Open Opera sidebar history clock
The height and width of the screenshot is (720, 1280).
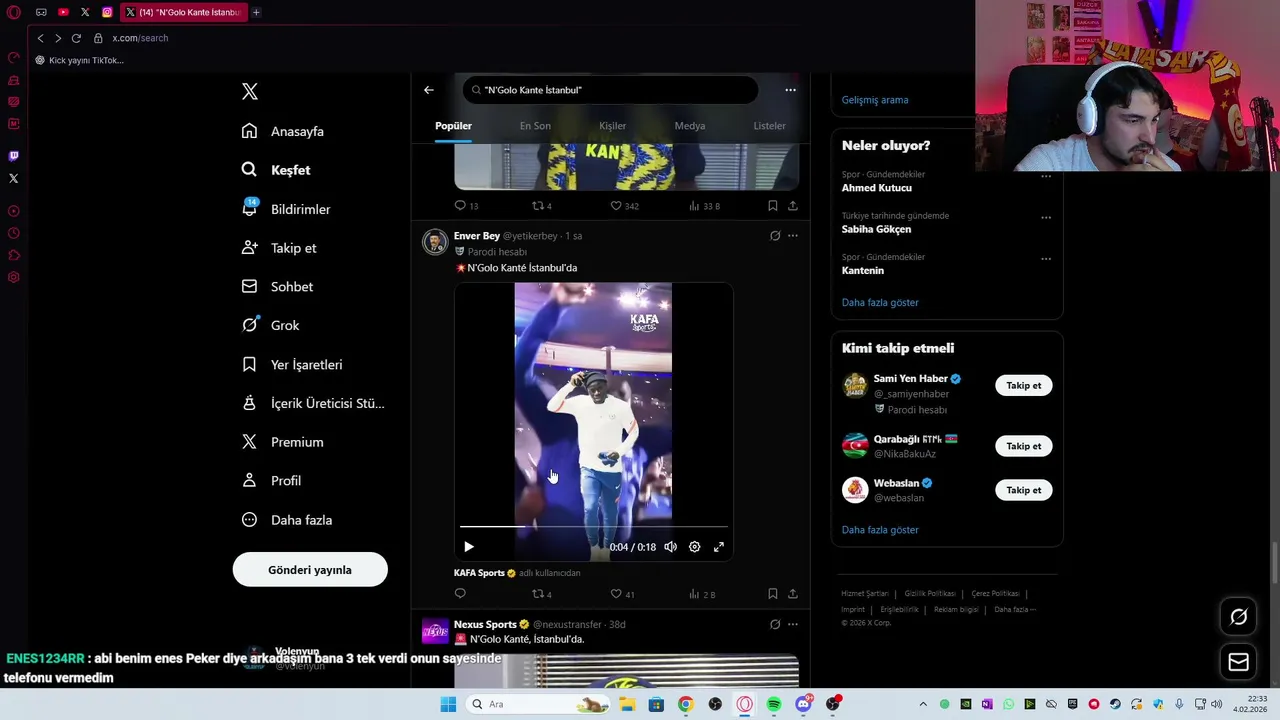point(14,233)
